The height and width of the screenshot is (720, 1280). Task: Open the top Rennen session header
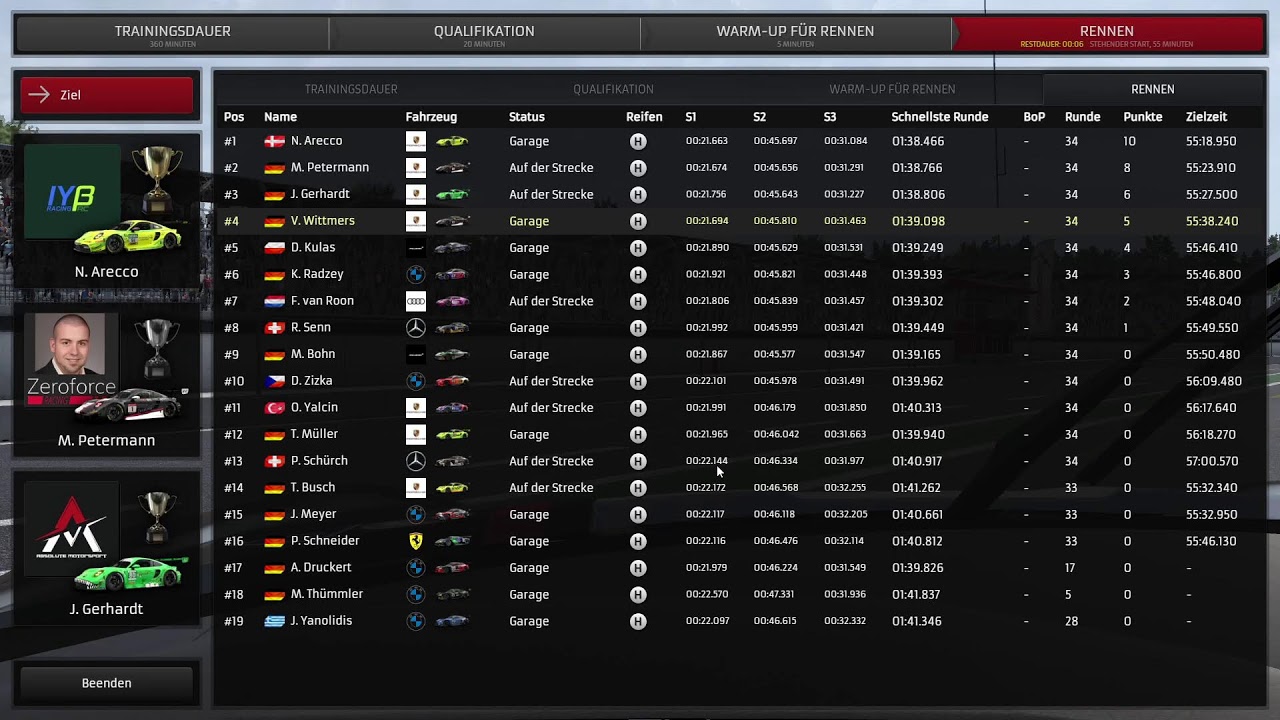1107,34
